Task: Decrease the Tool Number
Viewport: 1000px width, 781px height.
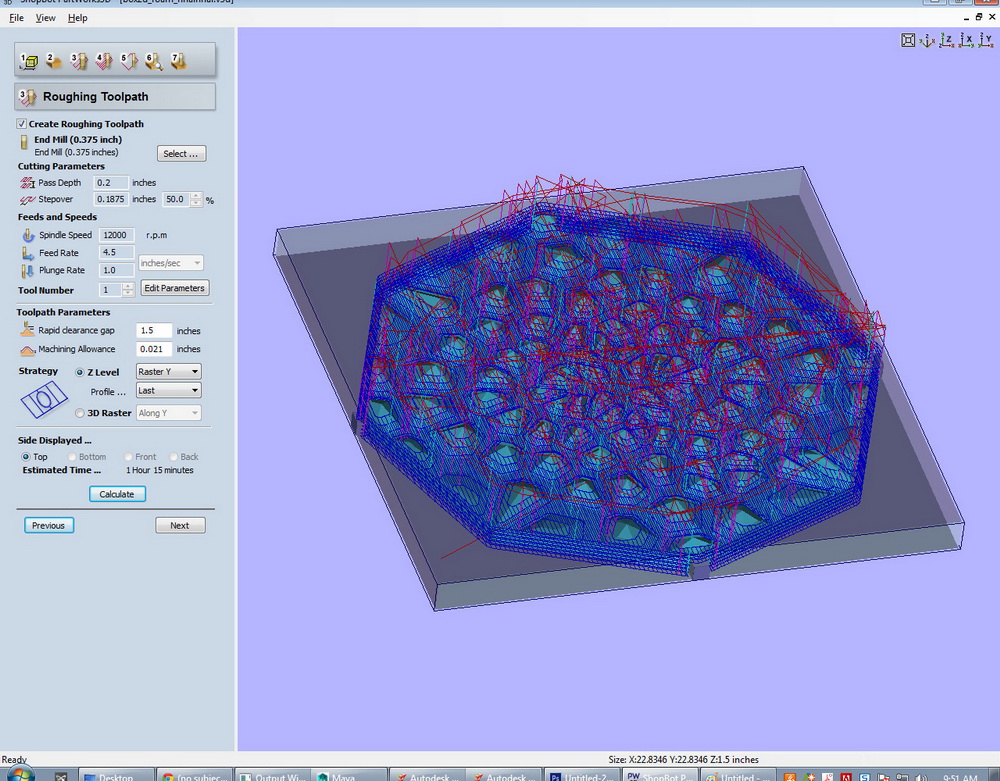Action: 128,293
